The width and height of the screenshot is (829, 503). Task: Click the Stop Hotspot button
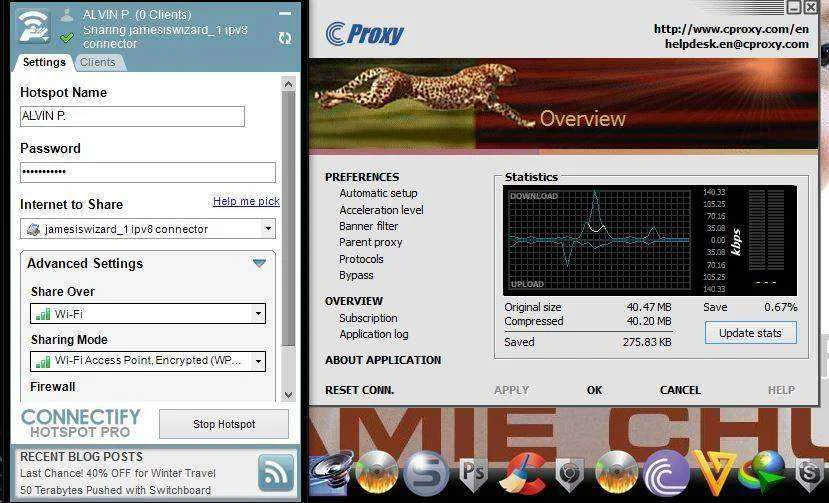tap(224, 424)
